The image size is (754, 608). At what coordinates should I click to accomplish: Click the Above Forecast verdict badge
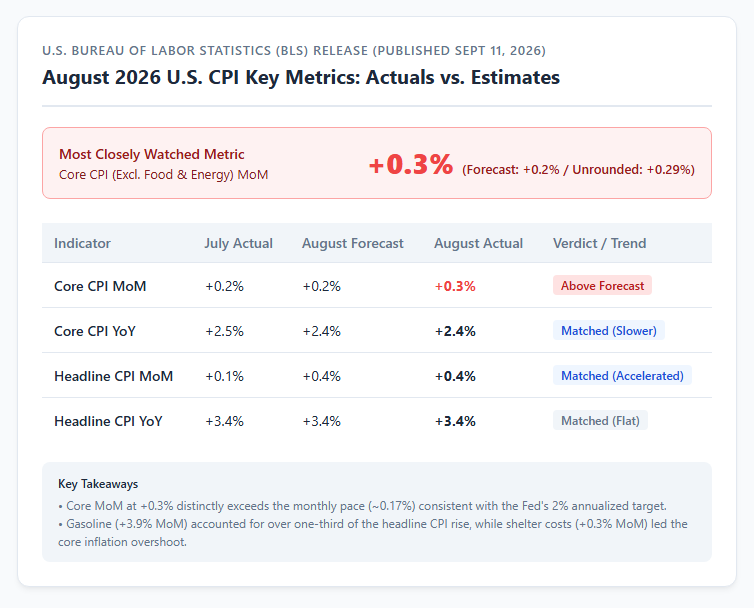click(x=602, y=285)
